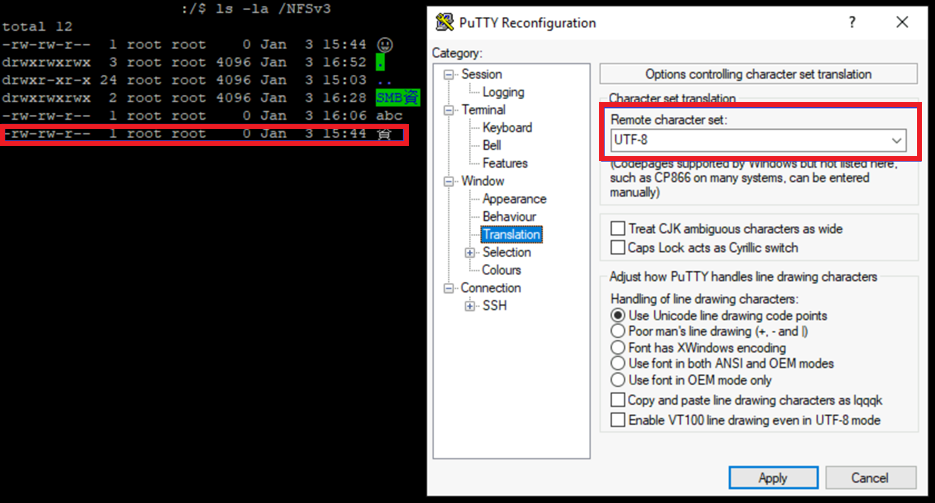The height and width of the screenshot is (503, 935).
Task: Select the Colours category
Action: pos(501,270)
